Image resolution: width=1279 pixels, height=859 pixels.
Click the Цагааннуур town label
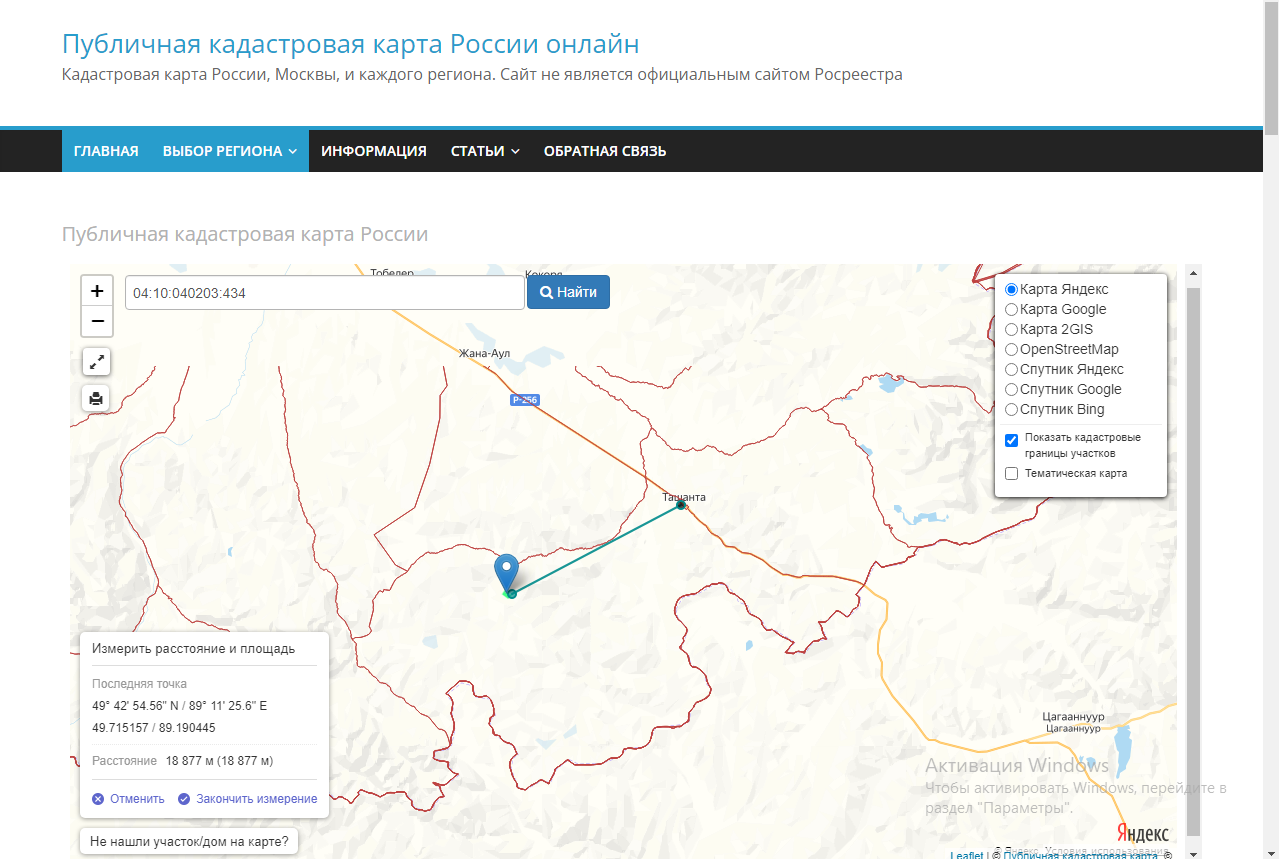pos(1073,717)
